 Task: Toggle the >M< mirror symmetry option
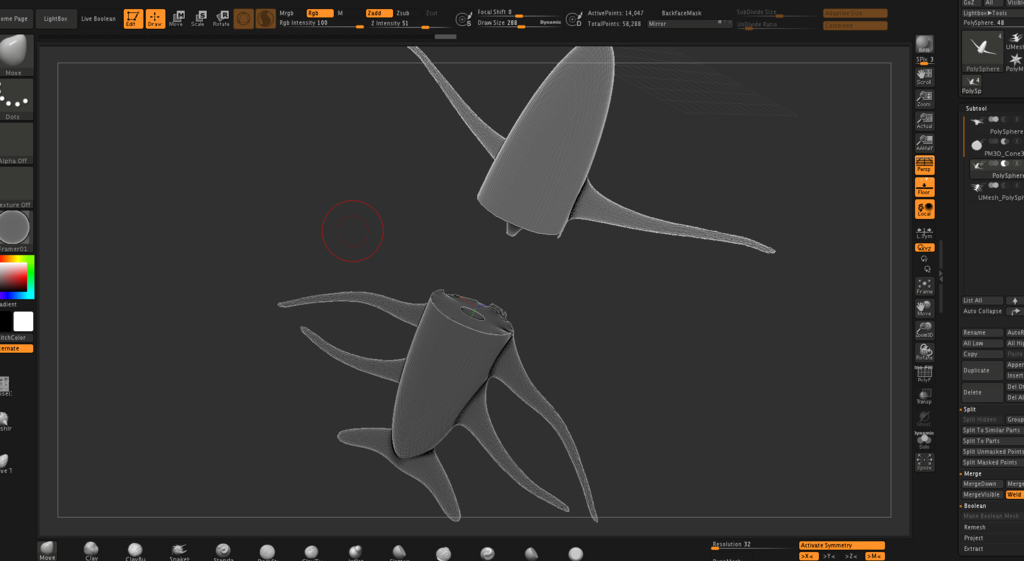pyautogui.click(x=874, y=556)
